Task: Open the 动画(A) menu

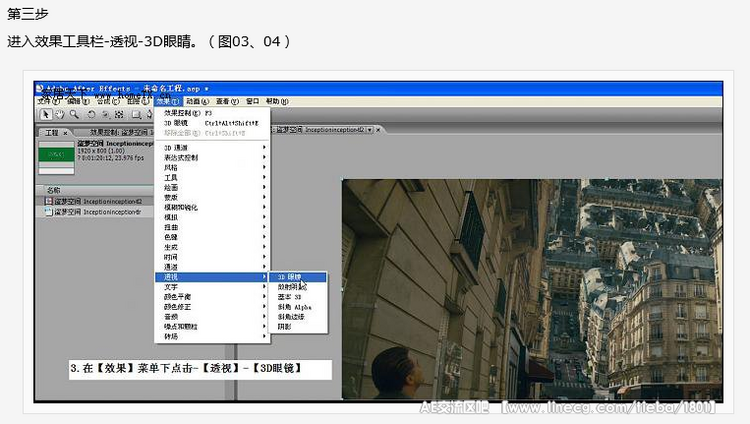Action: [x=197, y=101]
